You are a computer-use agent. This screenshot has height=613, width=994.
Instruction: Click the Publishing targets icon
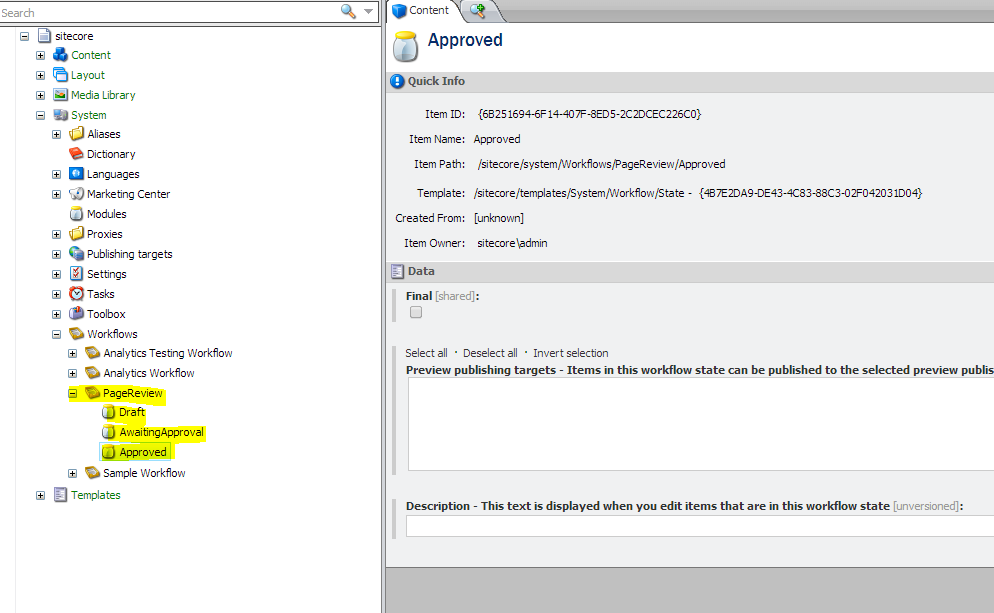point(78,253)
